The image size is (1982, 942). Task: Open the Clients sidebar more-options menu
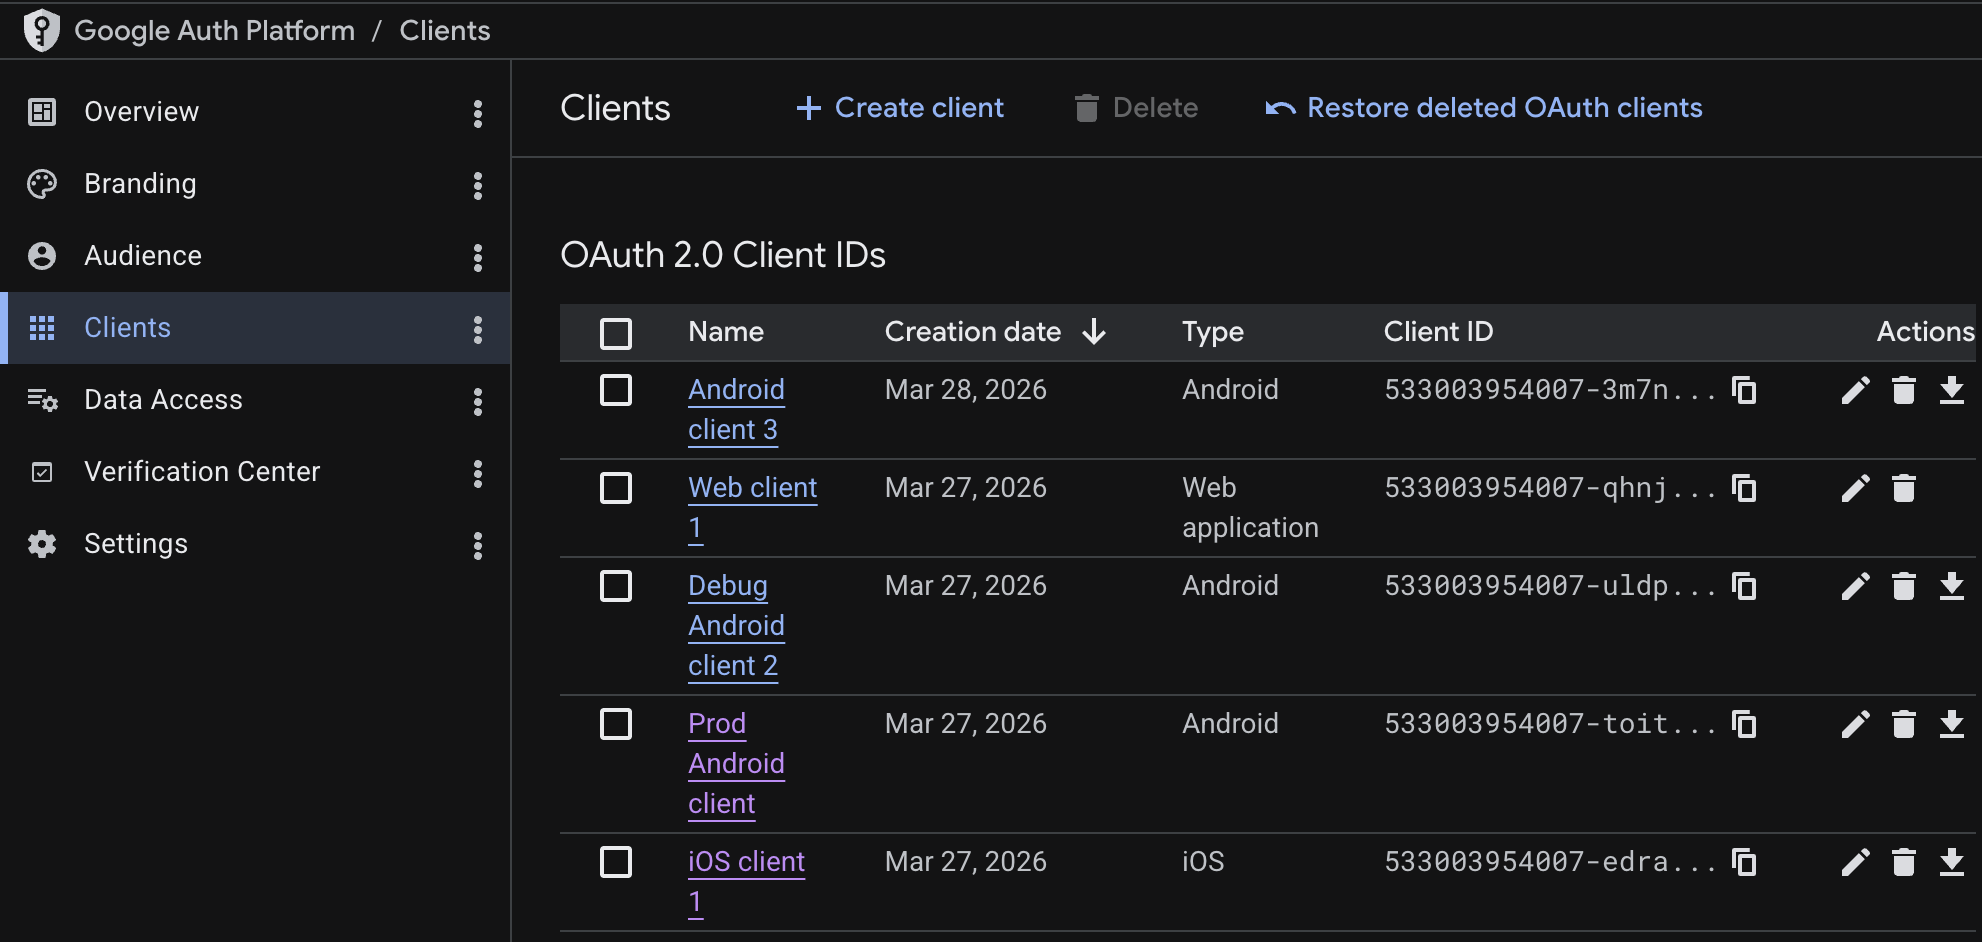(x=478, y=329)
